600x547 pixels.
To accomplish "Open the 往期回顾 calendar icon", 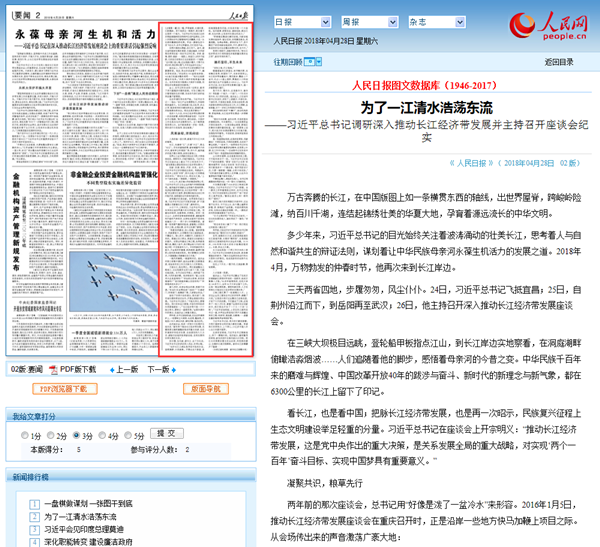I will pyautogui.click(x=310, y=62).
